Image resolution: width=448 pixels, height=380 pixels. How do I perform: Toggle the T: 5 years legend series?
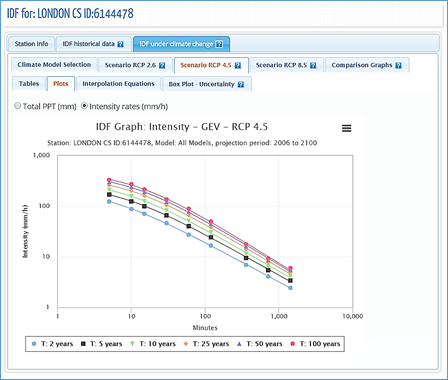102,344
